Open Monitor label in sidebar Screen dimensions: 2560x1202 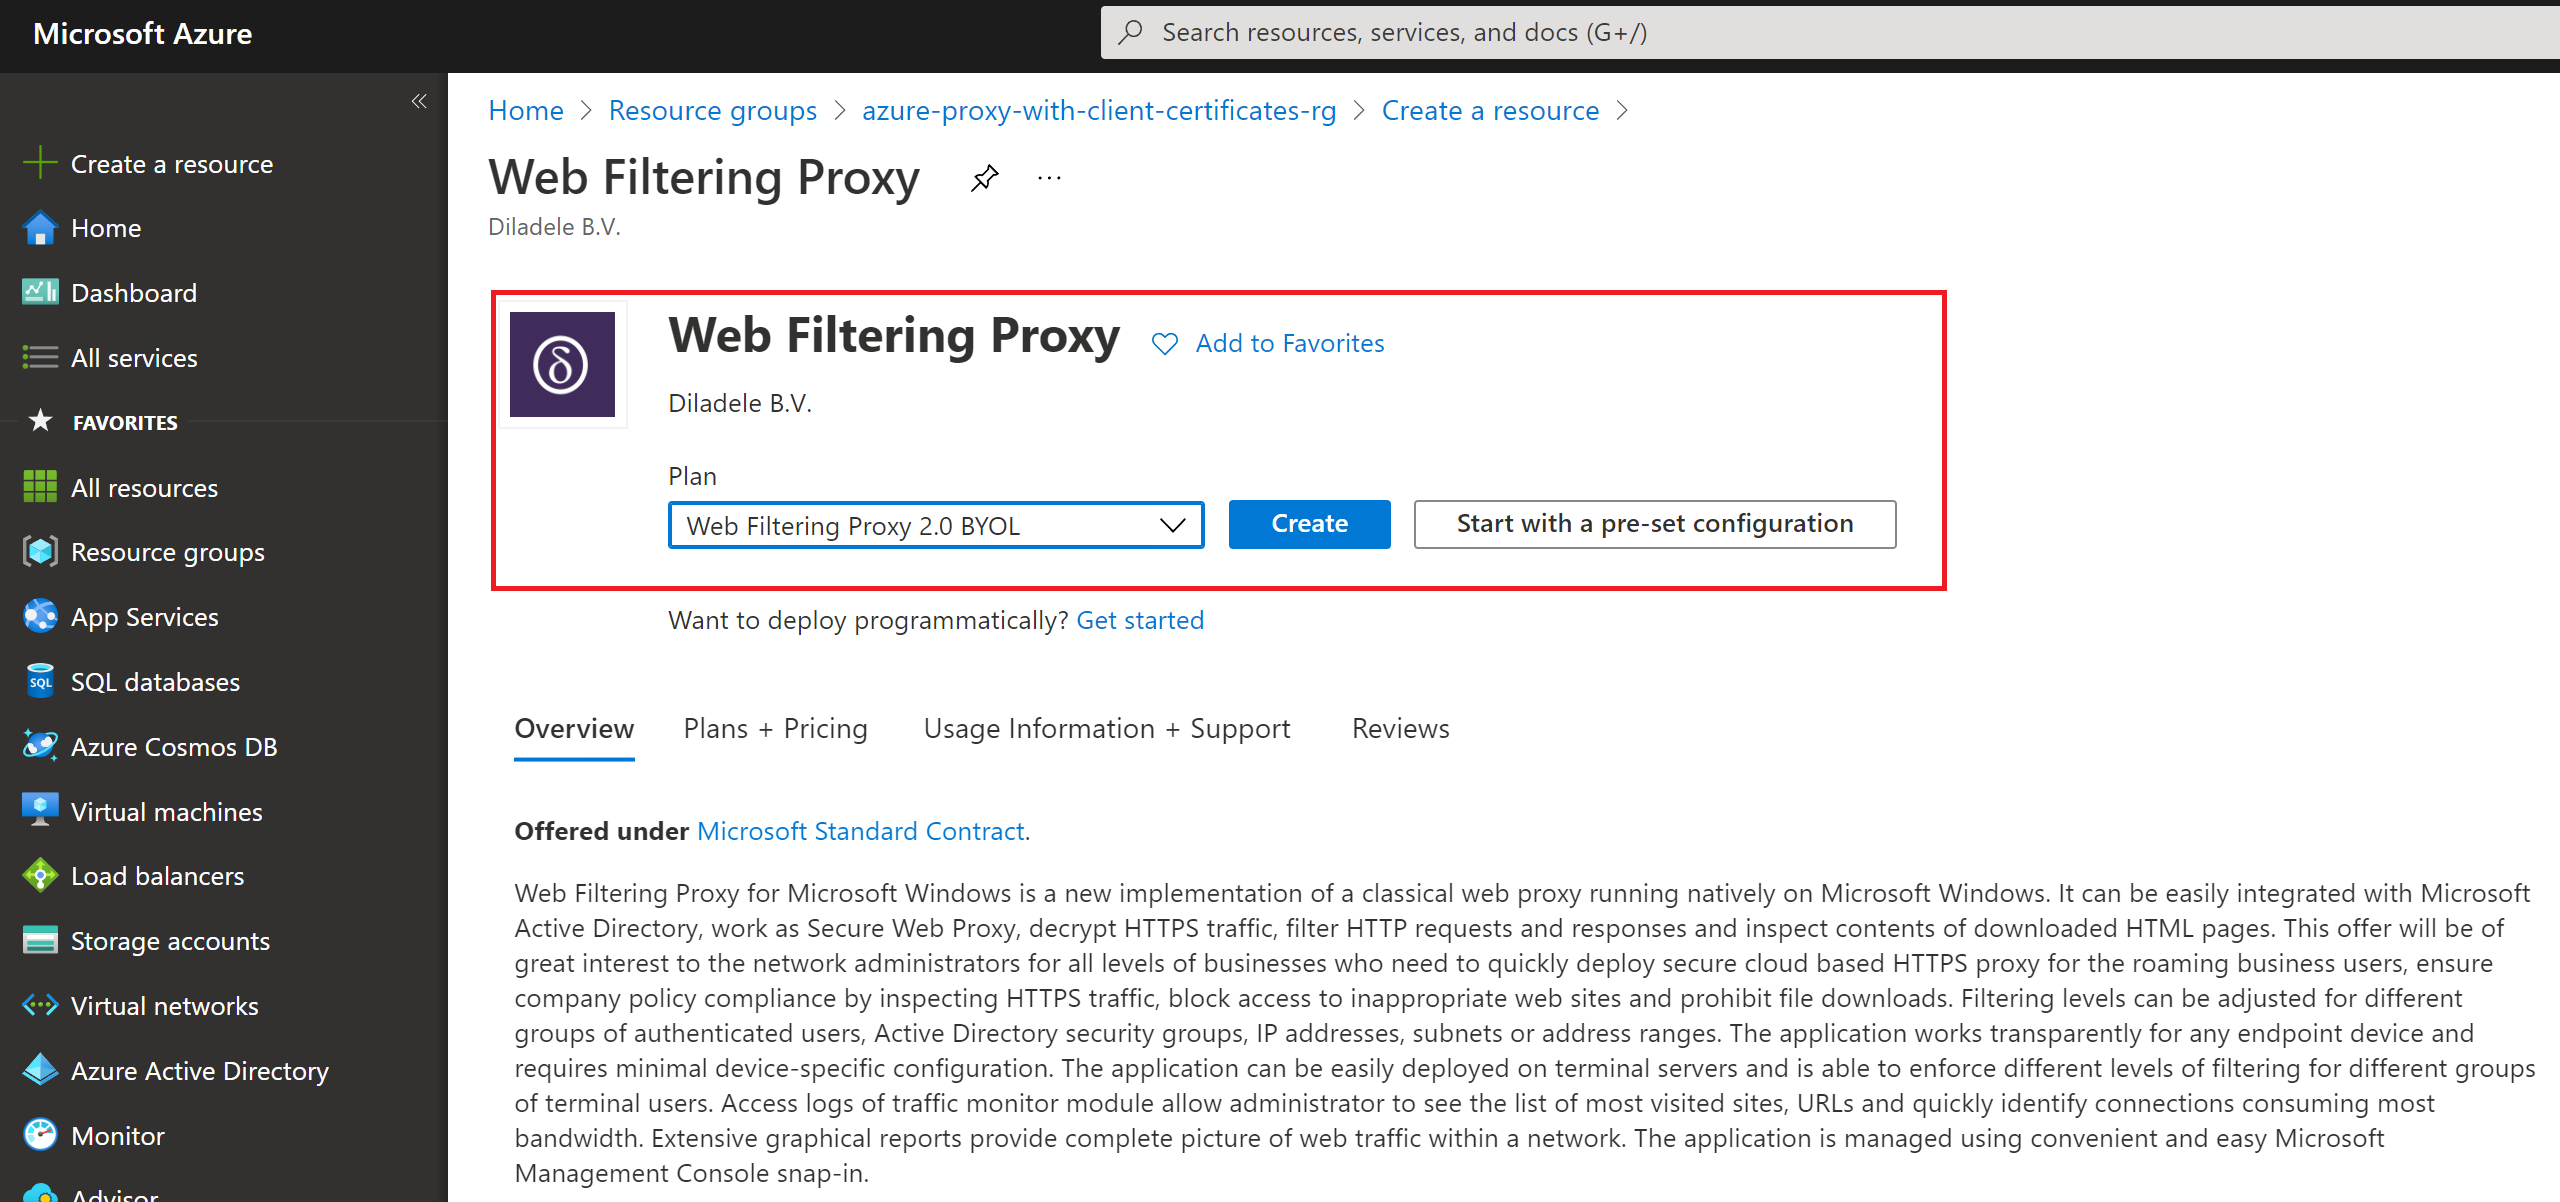(118, 1136)
